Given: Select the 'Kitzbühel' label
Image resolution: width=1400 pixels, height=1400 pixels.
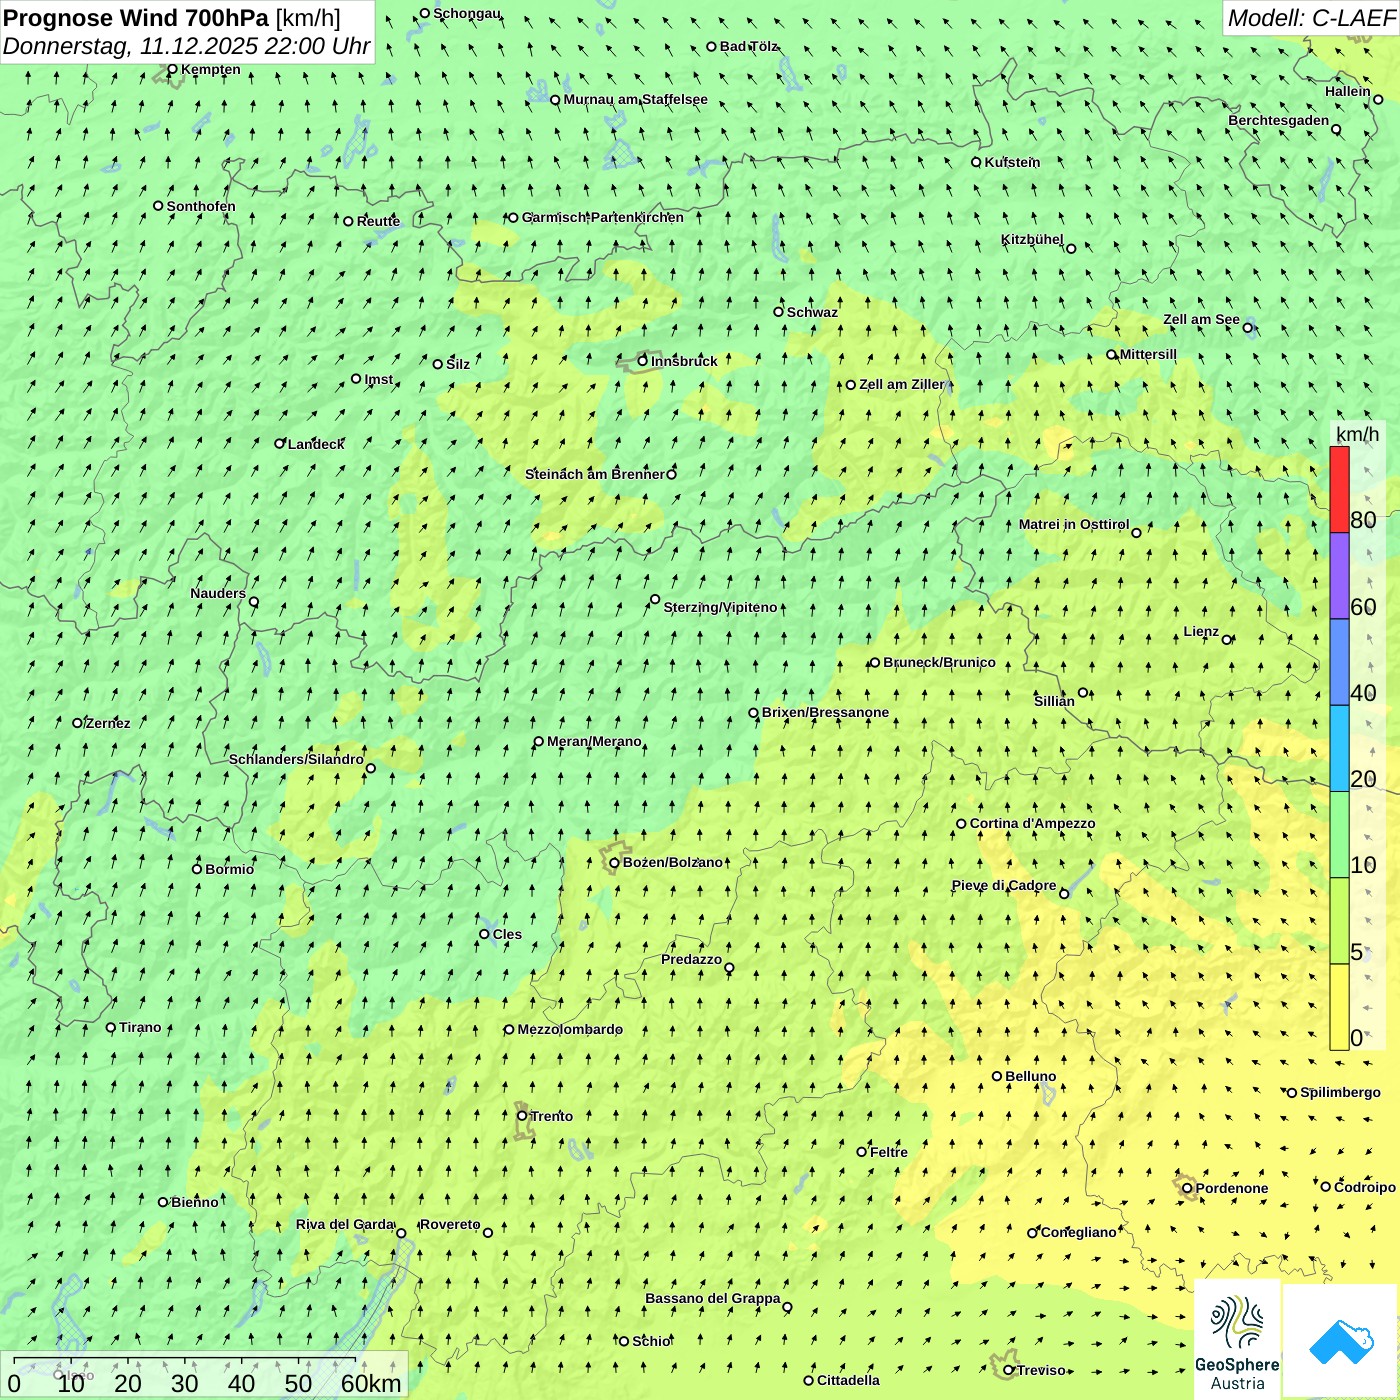Looking at the screenshot, I should 1032,239.
